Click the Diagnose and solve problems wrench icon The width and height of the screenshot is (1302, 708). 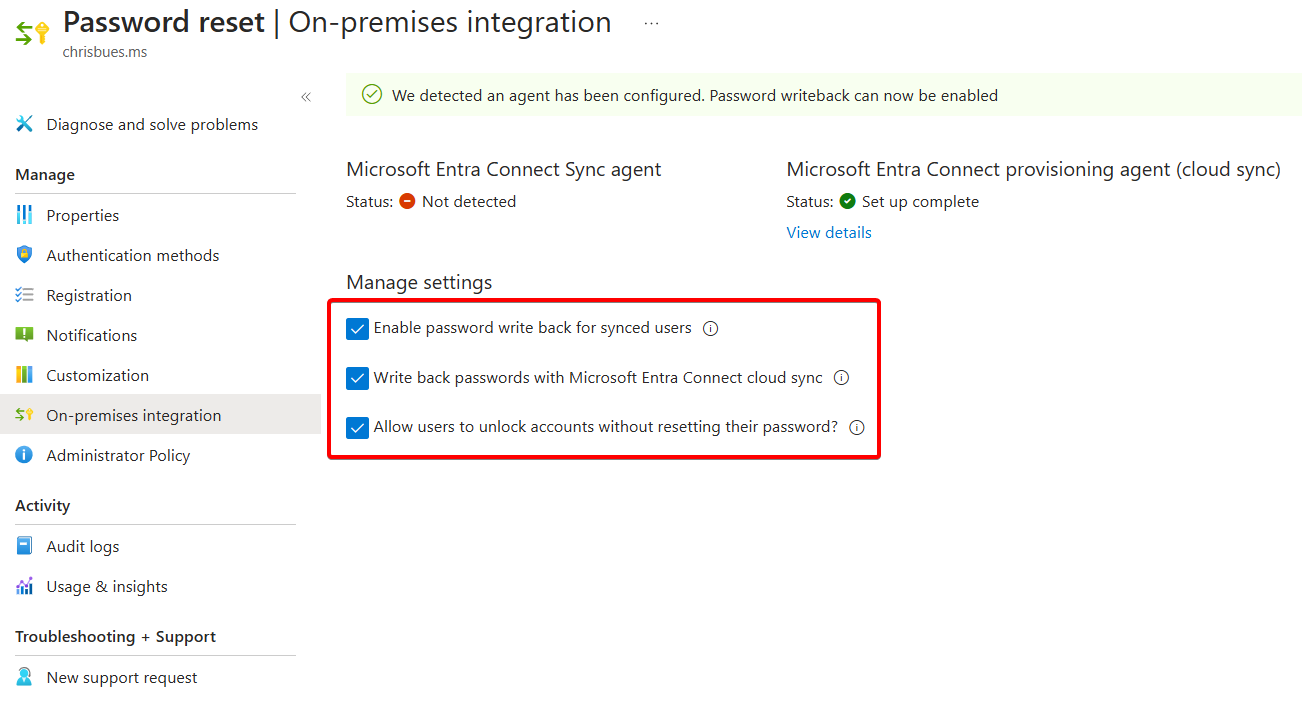(24, 123)
